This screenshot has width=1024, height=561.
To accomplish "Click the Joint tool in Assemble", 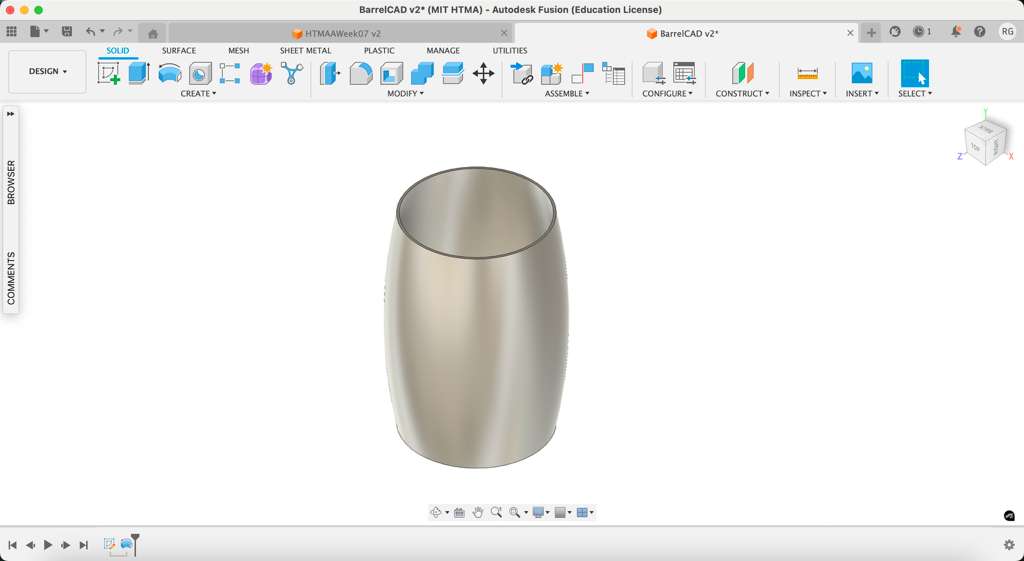I will [x=521, y=73].
